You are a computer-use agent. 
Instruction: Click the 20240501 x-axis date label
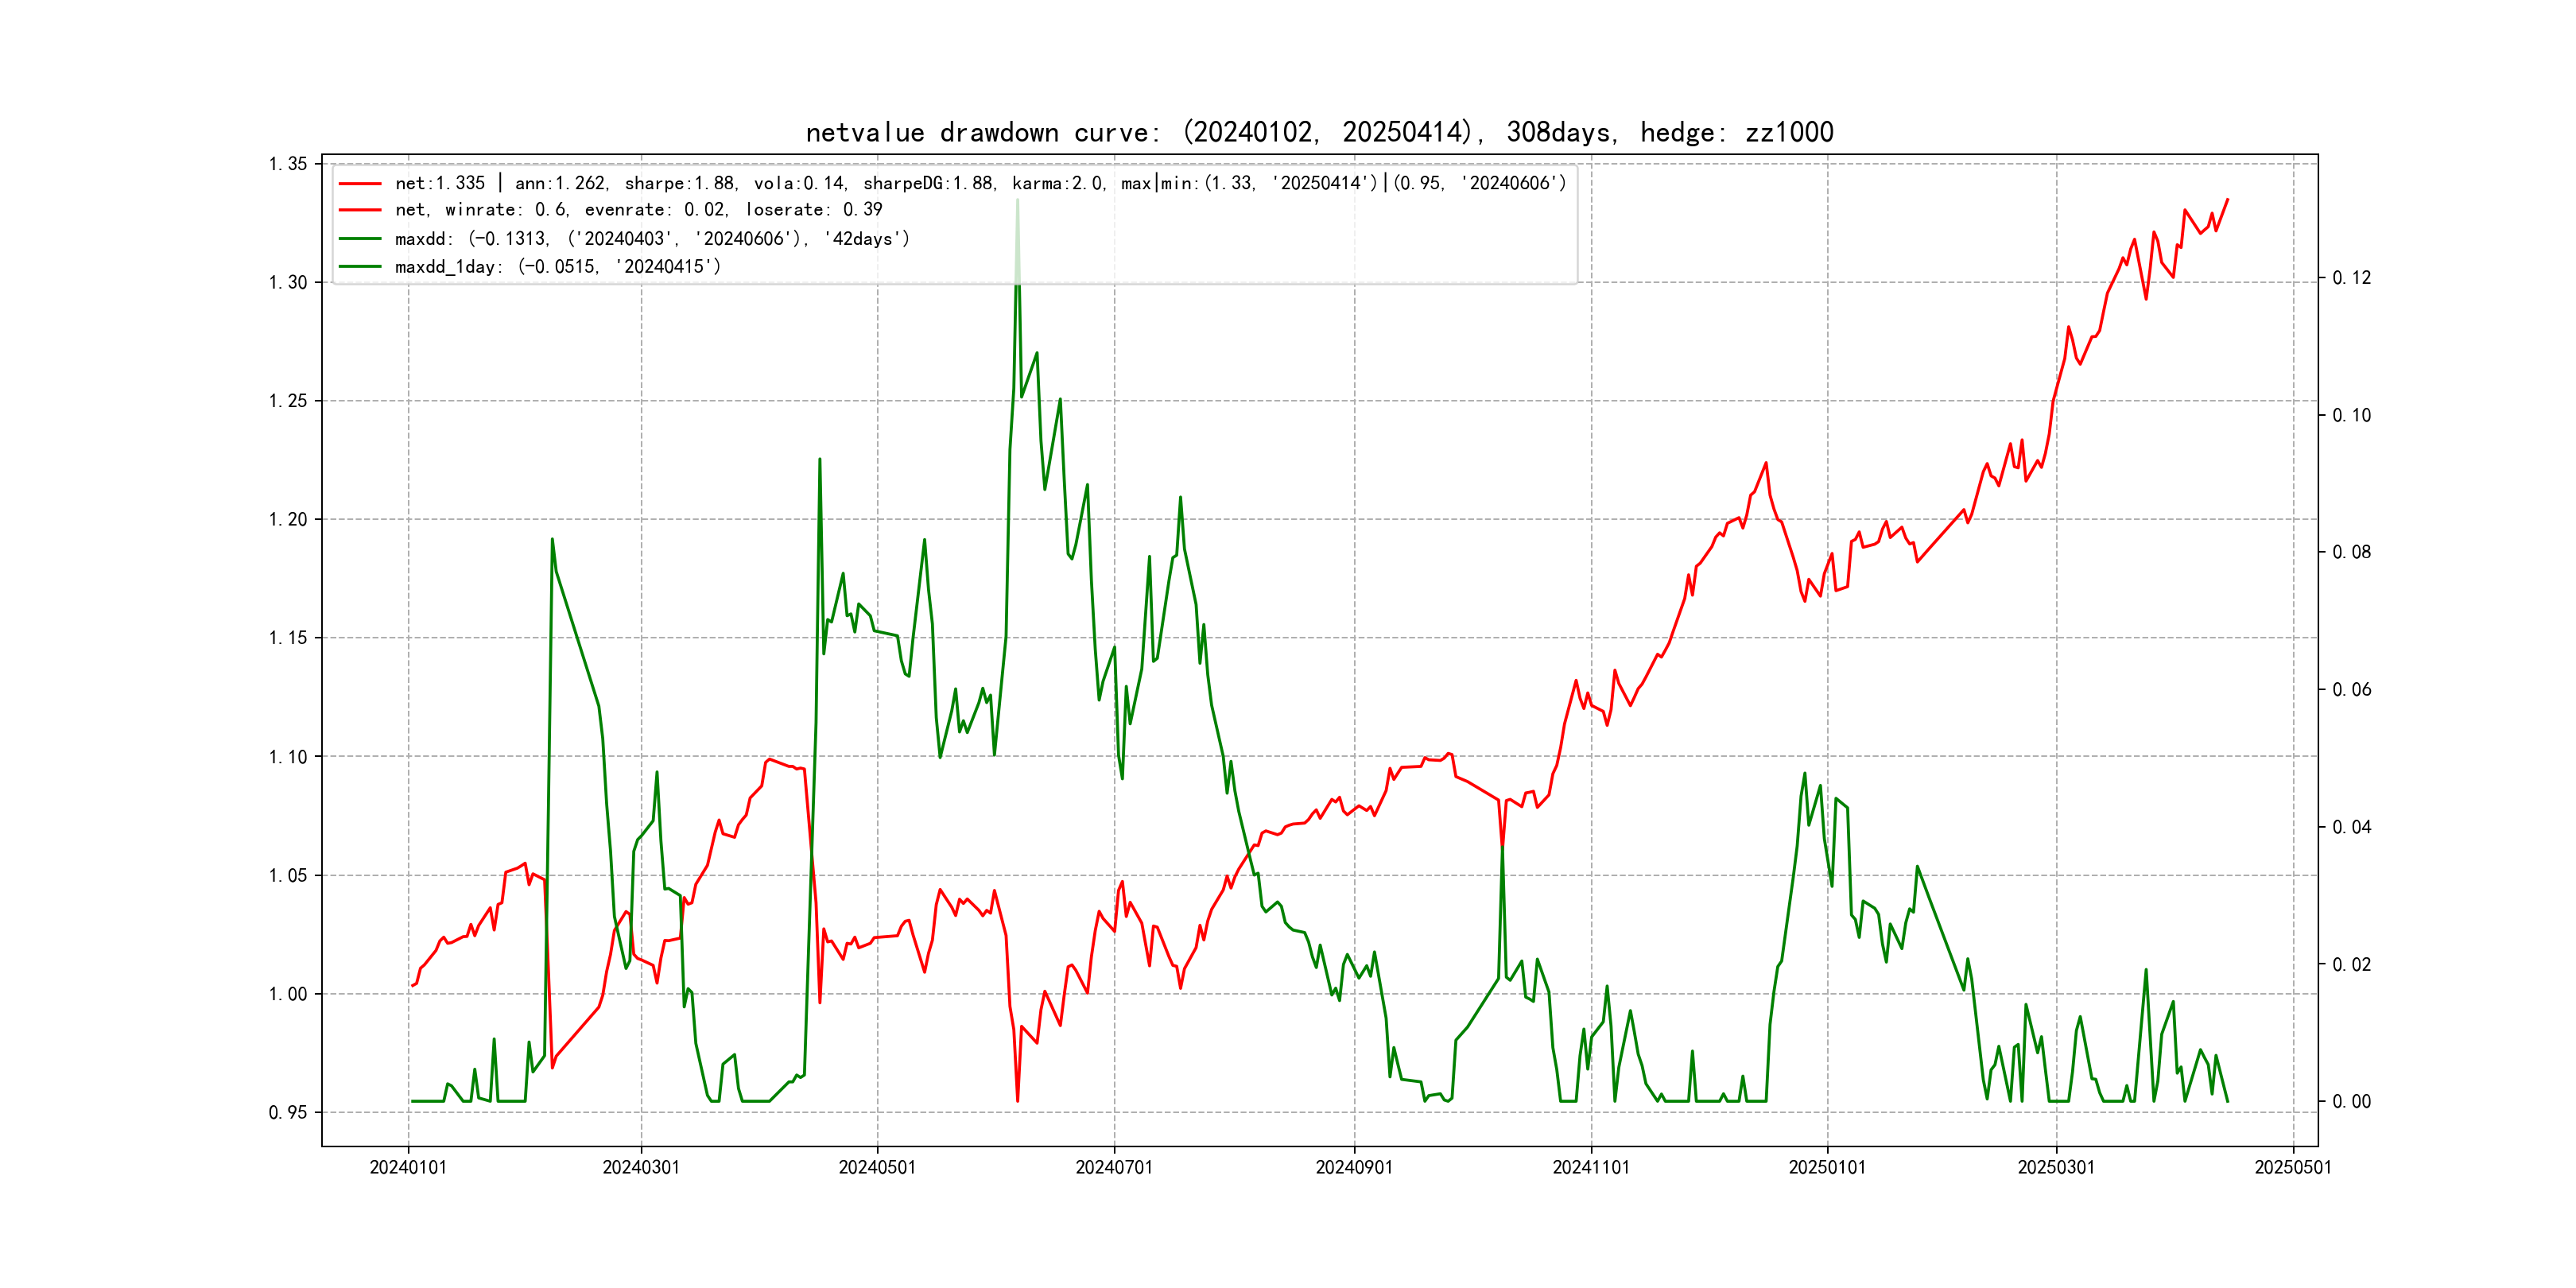[x=877, y=1167]
